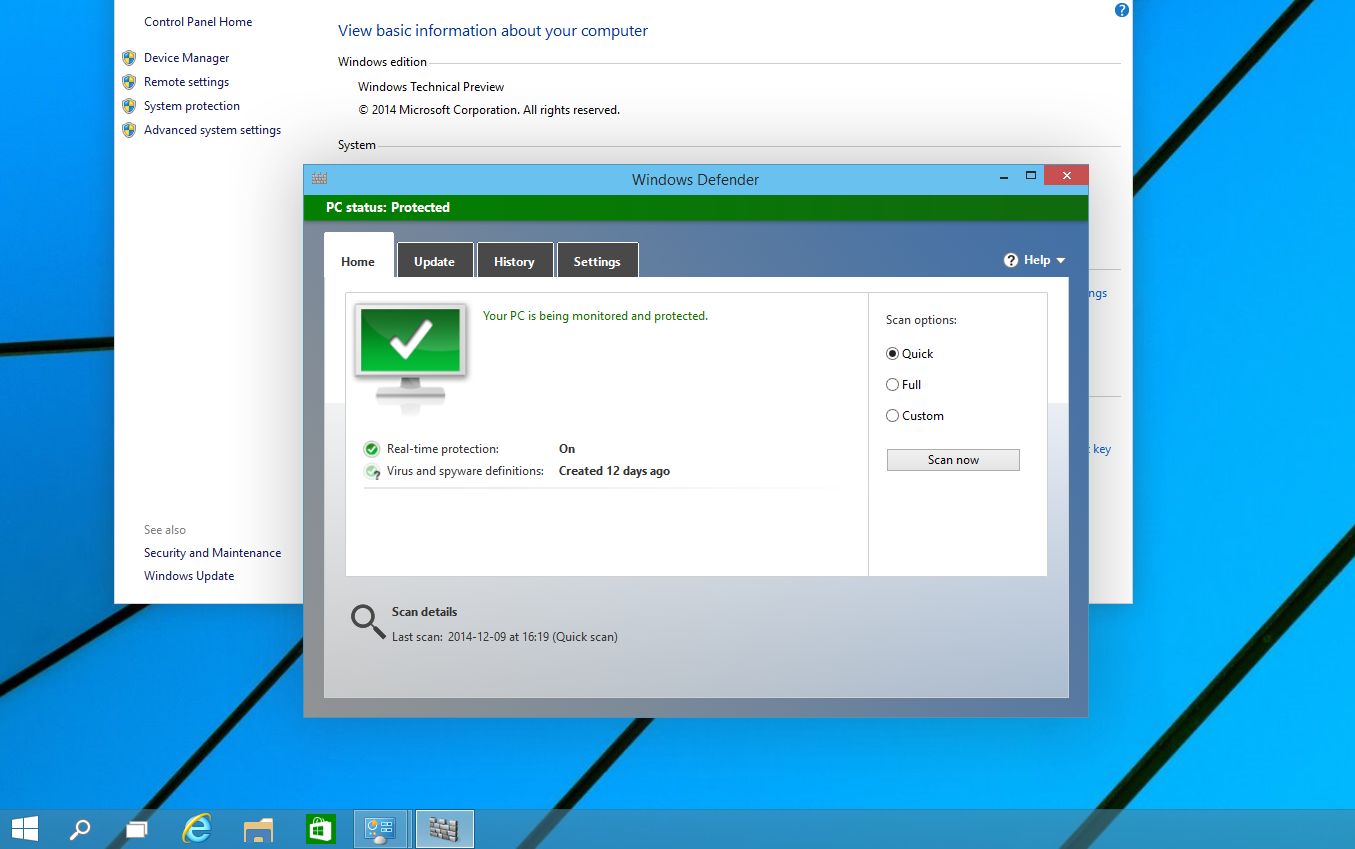Select the Quick scan option
This screenshot has width=1355, height=849.
click(x=893, y=354)
